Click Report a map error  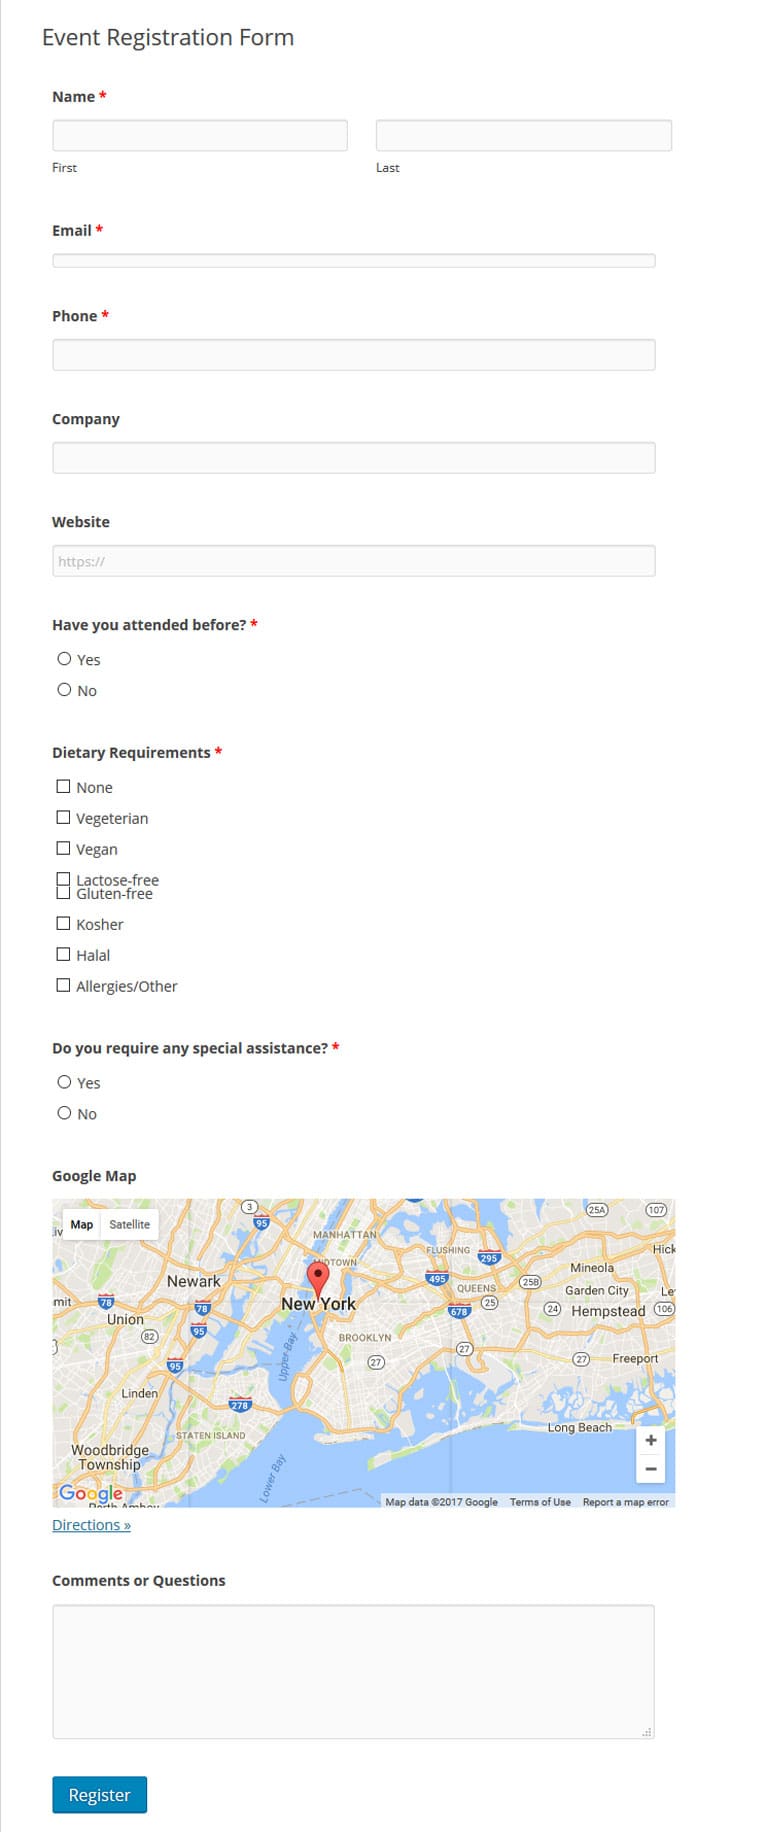point(625,1501)
